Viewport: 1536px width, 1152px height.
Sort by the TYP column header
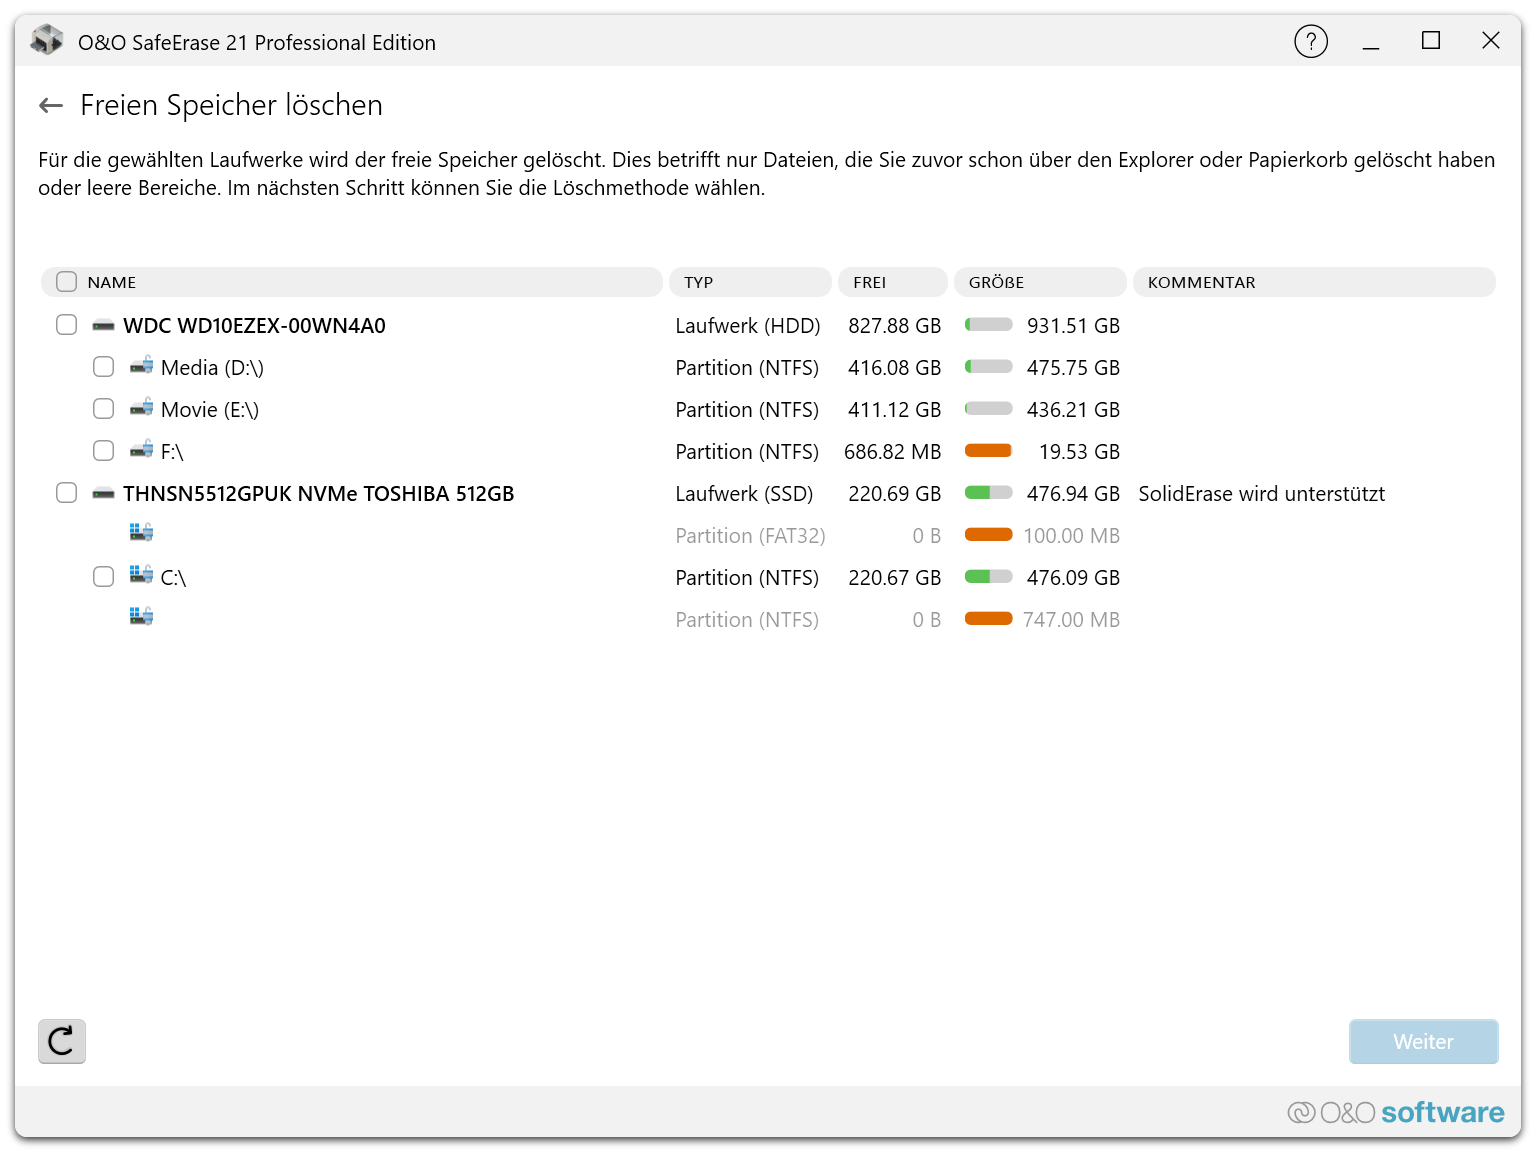pos(749,282)
